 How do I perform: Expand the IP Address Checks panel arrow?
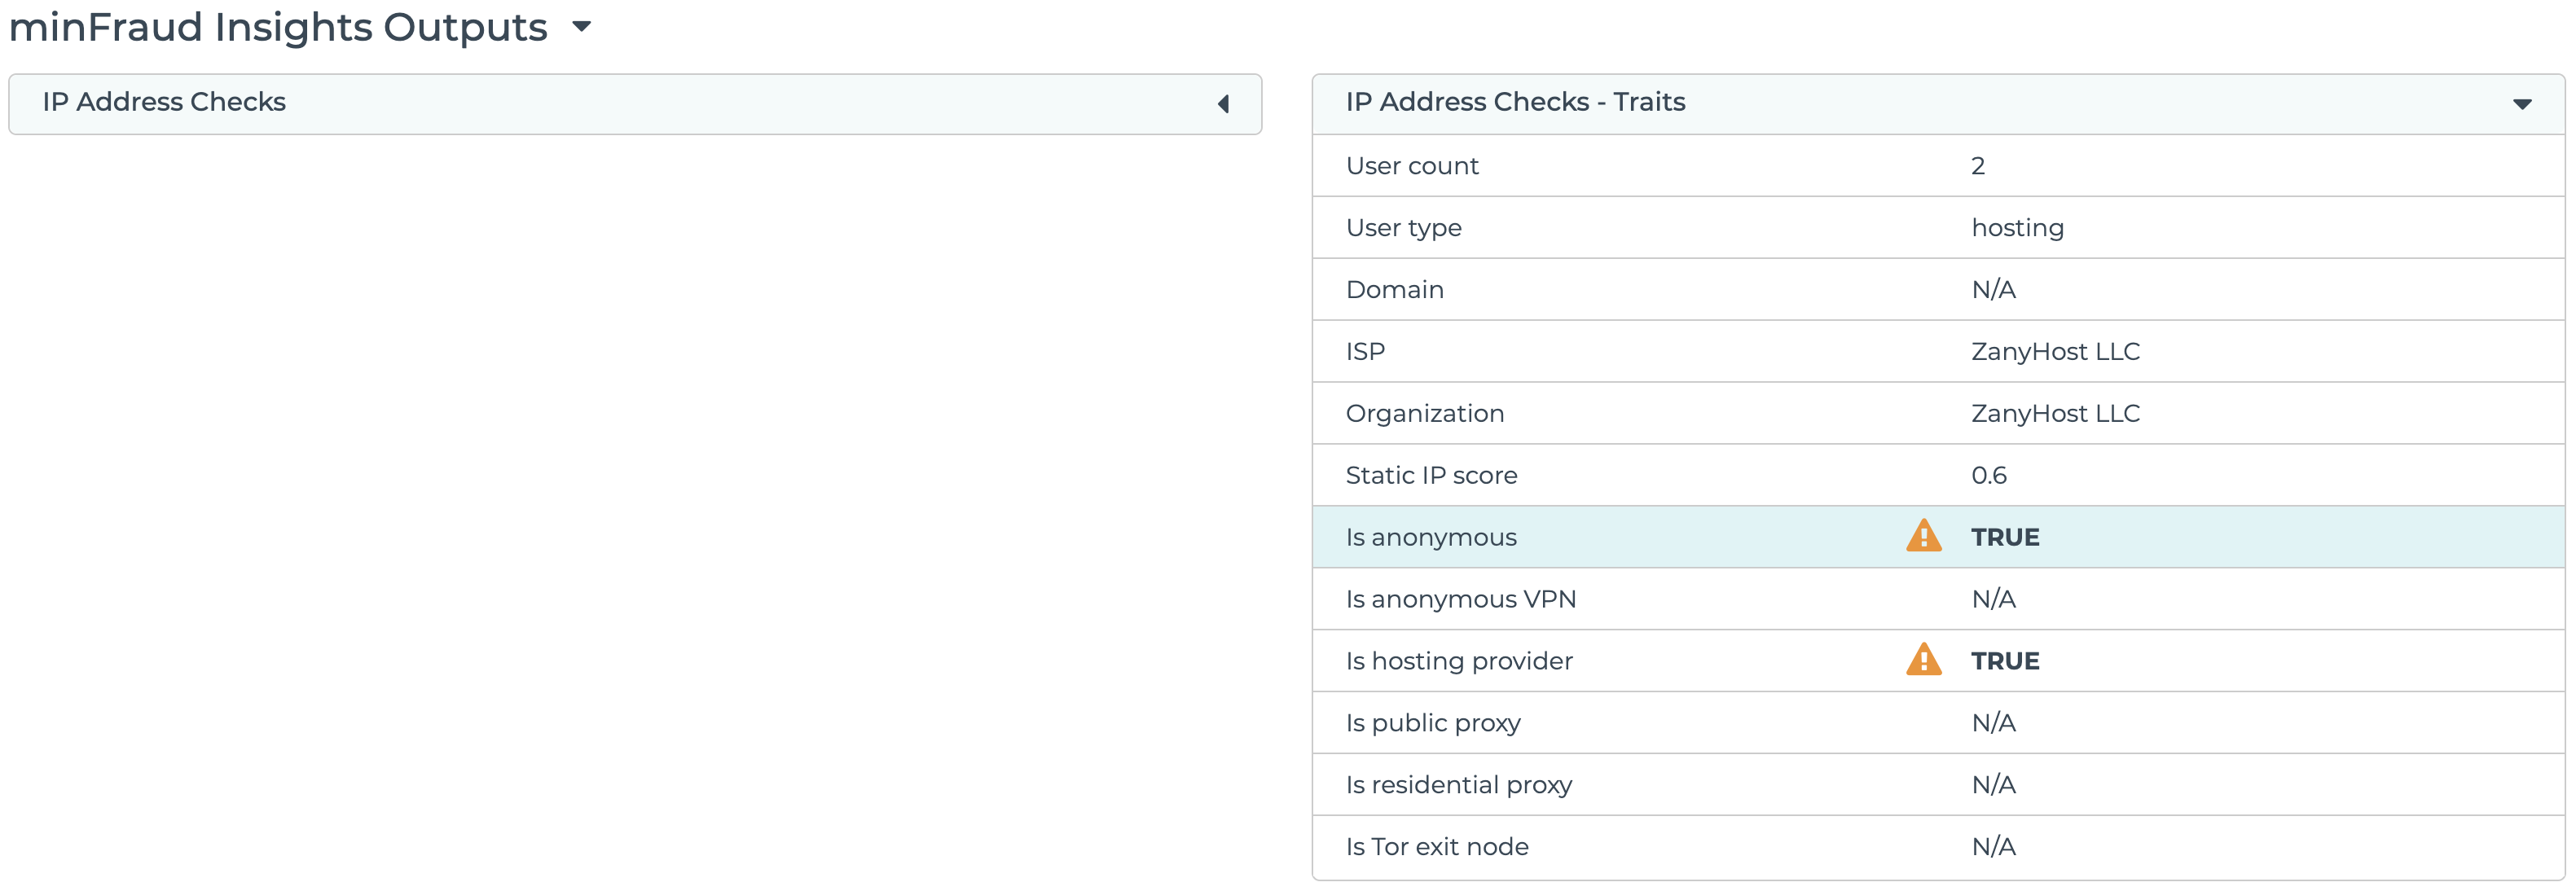1223,104
